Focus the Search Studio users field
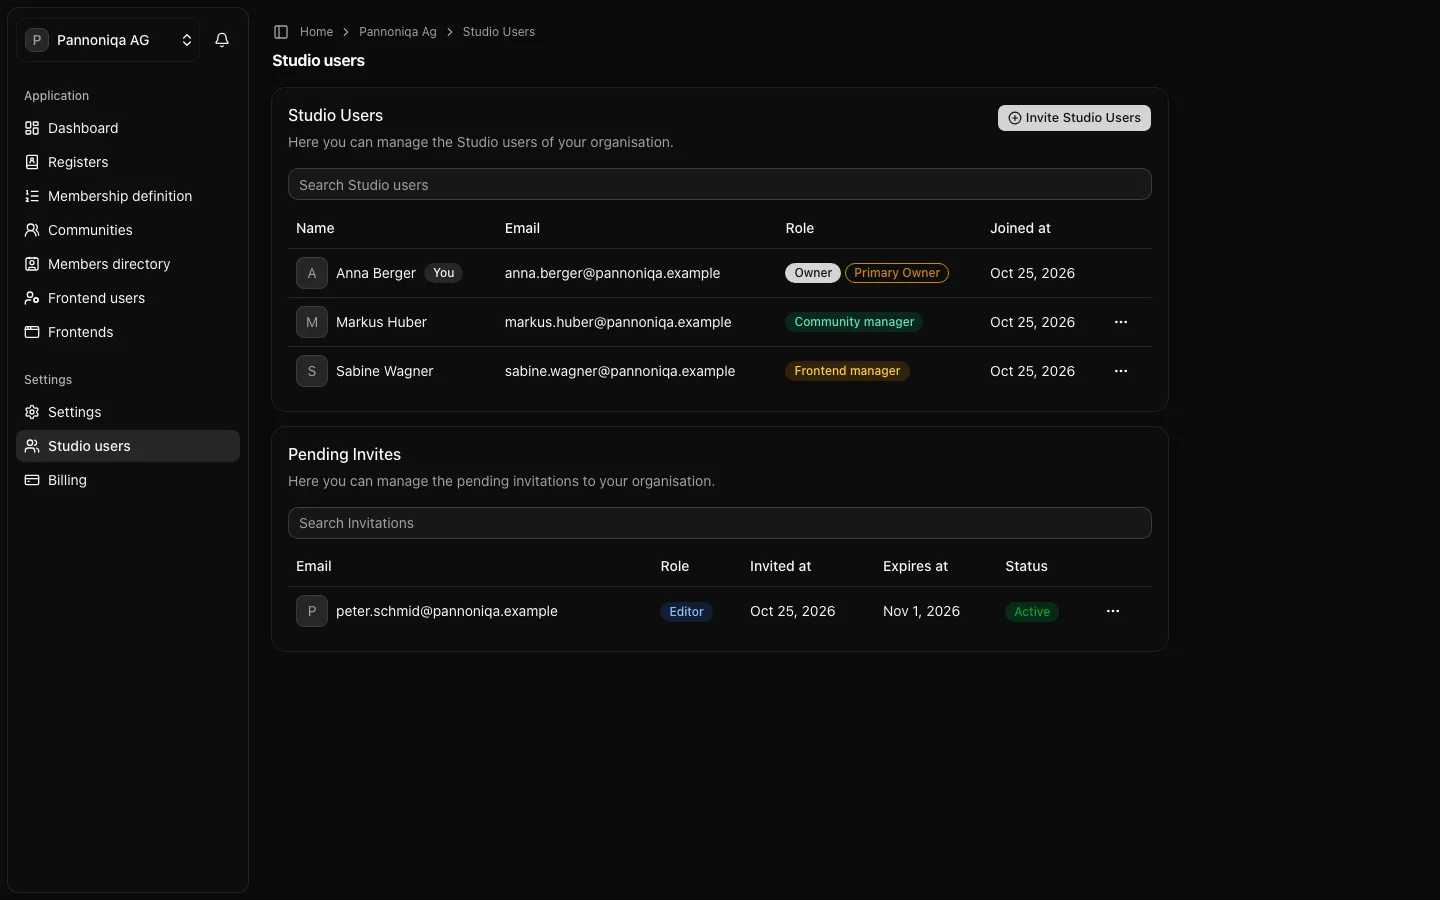Screen dimensions: 1440x900 [720, 184]
